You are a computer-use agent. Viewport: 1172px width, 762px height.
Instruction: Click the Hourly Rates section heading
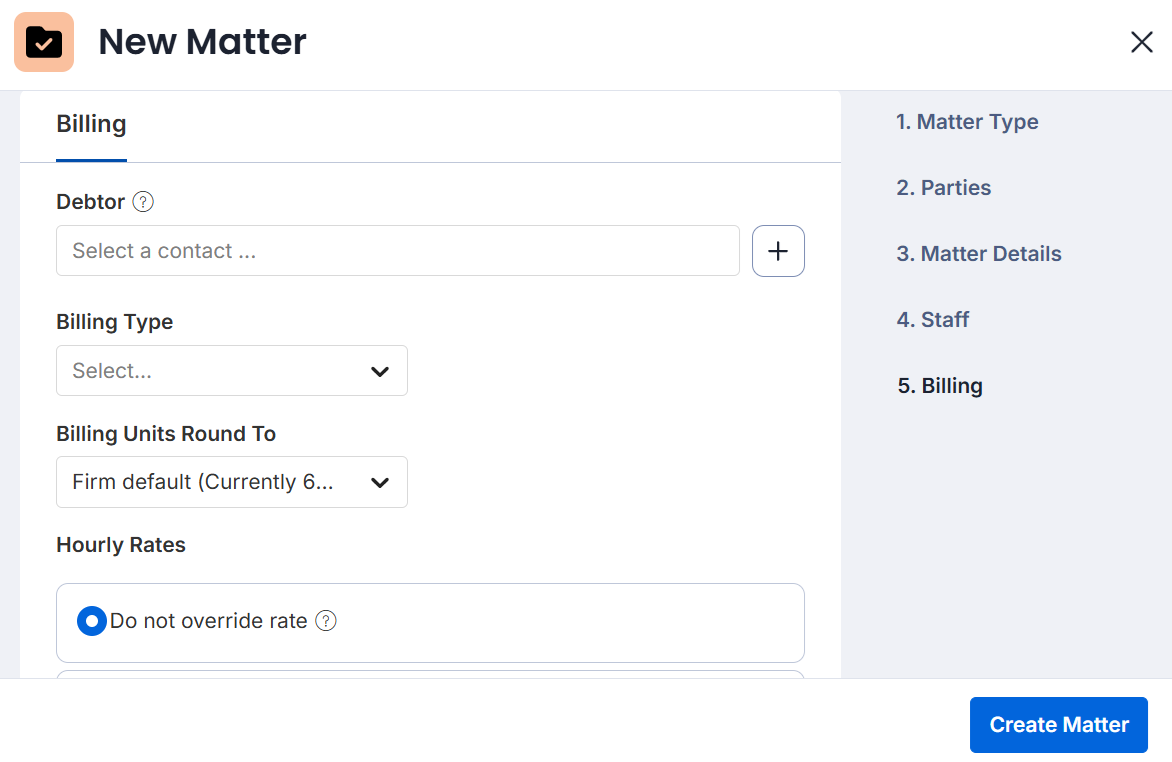coord(121,545)
